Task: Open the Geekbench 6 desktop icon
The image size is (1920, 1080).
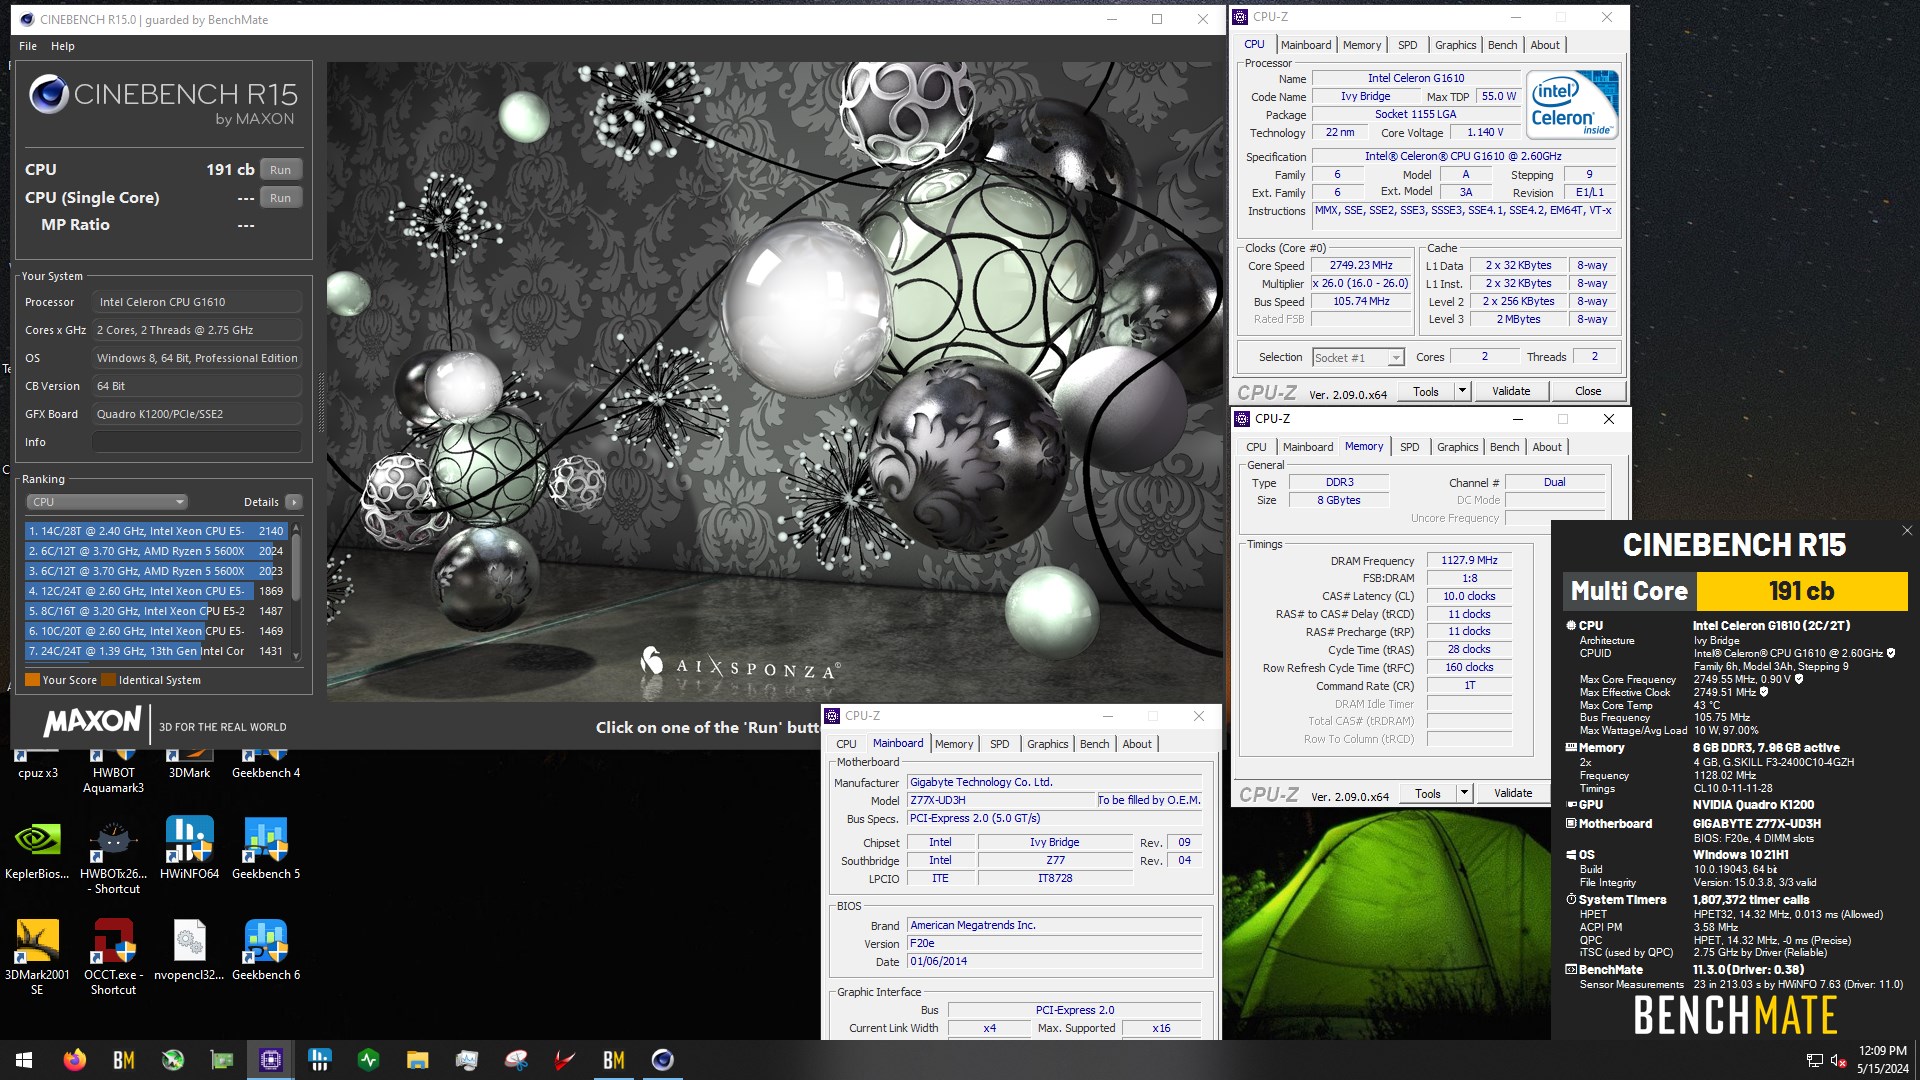Action: 266,949
